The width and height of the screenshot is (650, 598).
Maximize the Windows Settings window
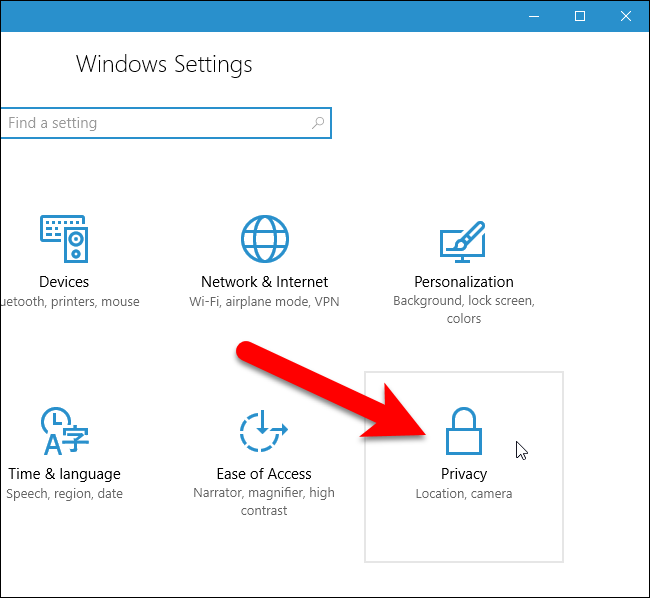tap(580, 15)
